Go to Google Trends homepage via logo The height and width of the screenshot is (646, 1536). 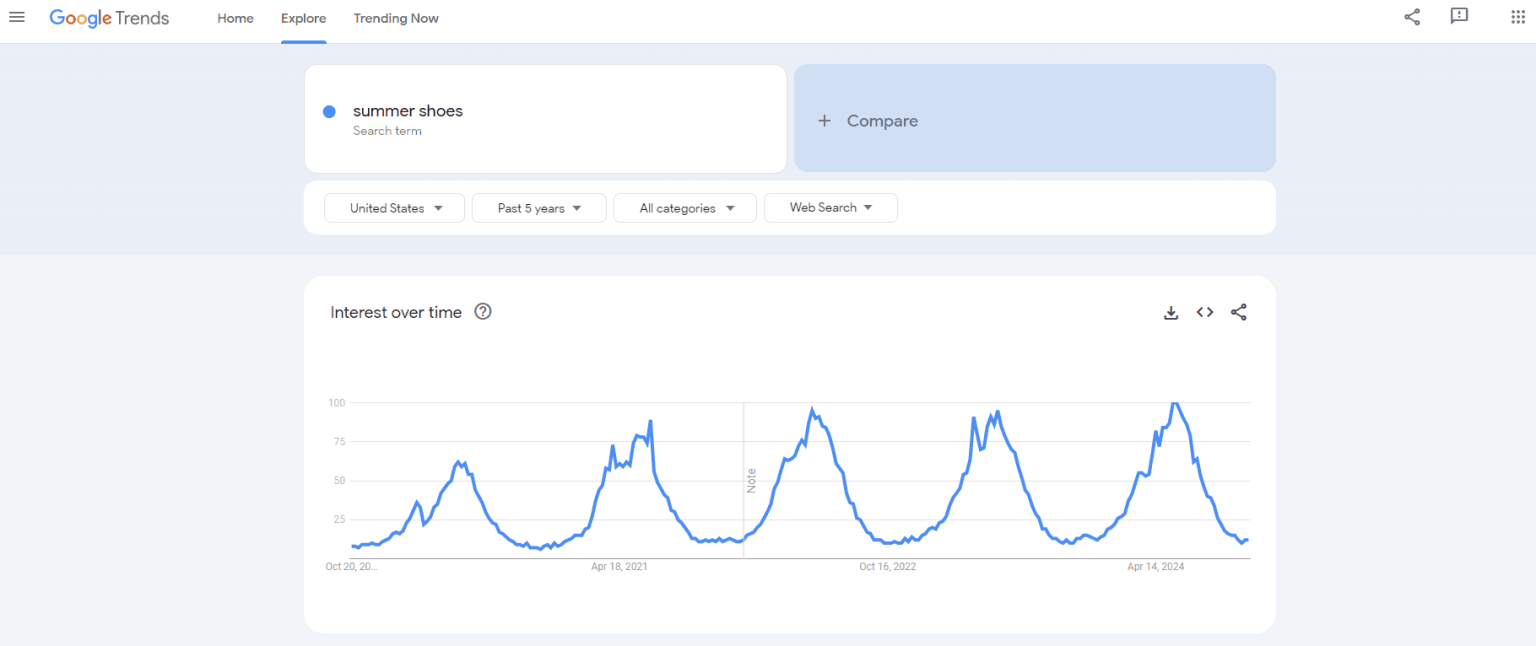tap(109, 17)
